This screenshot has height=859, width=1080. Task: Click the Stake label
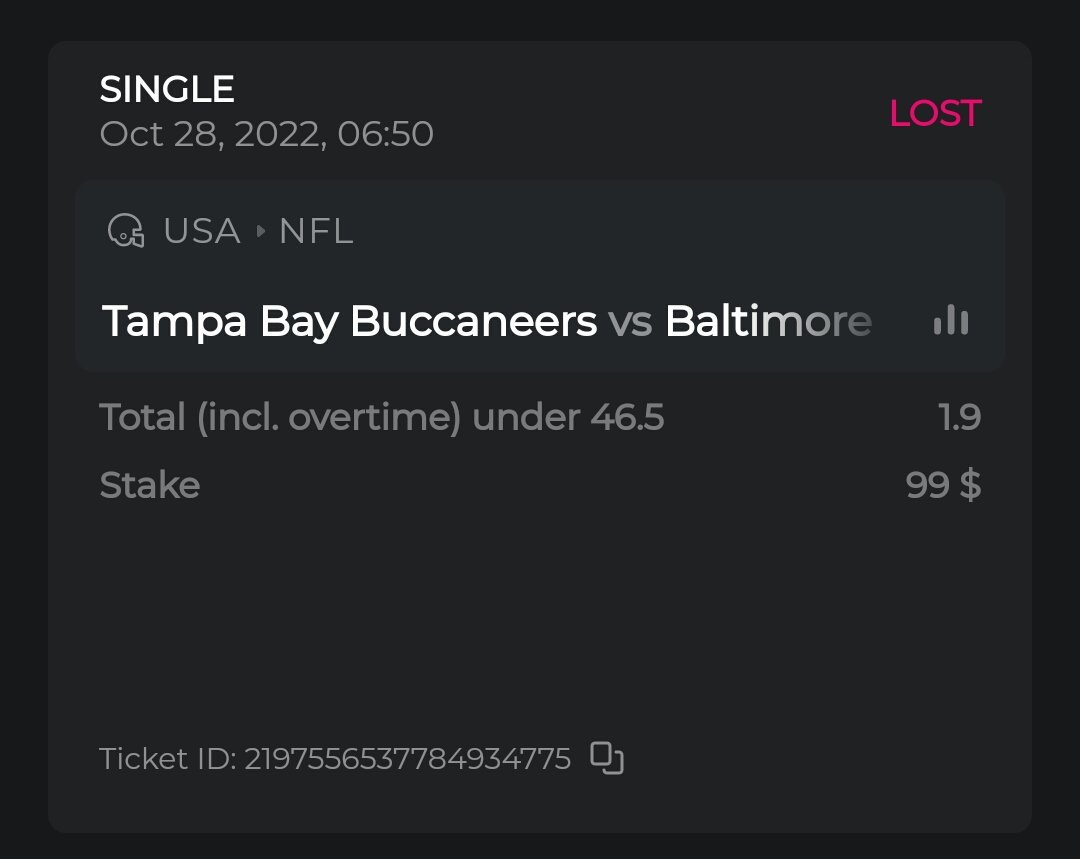[x=150, y=486]
